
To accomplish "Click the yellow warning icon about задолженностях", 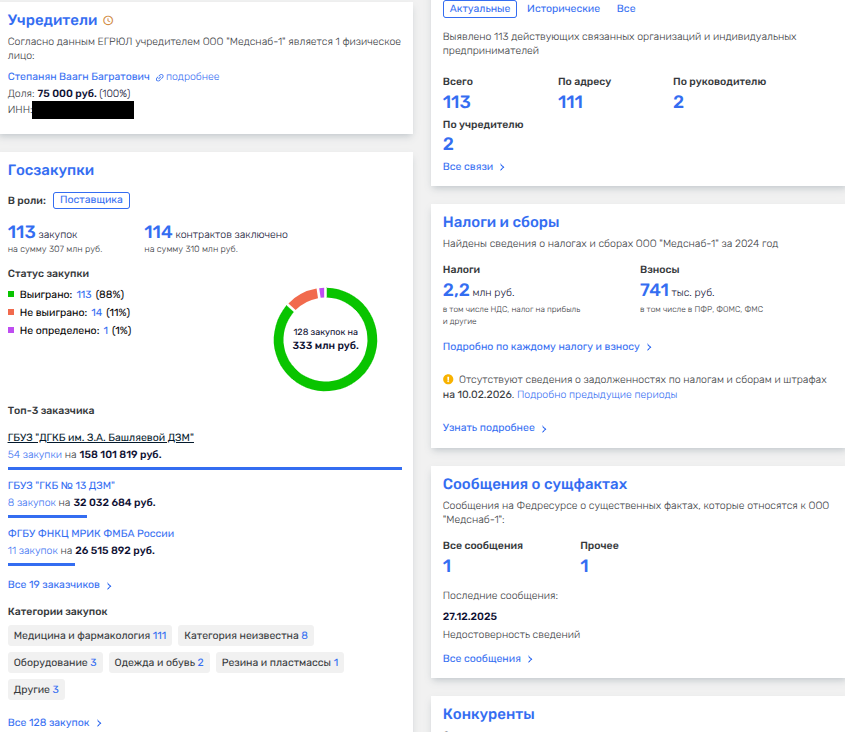I will pyautogui.click(x=448, y=380).
